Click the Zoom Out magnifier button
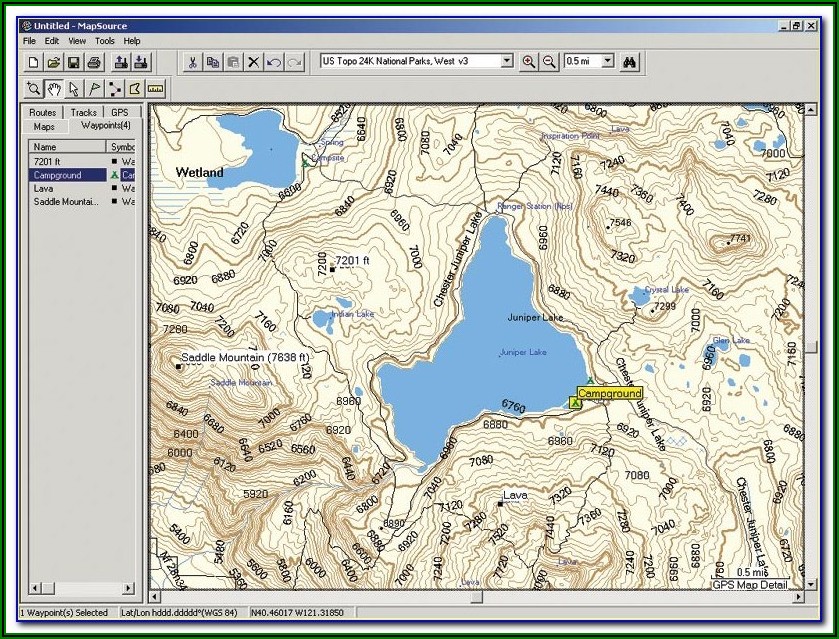The height and width of the screenshot is (639, 839). [x=549, y=62]
